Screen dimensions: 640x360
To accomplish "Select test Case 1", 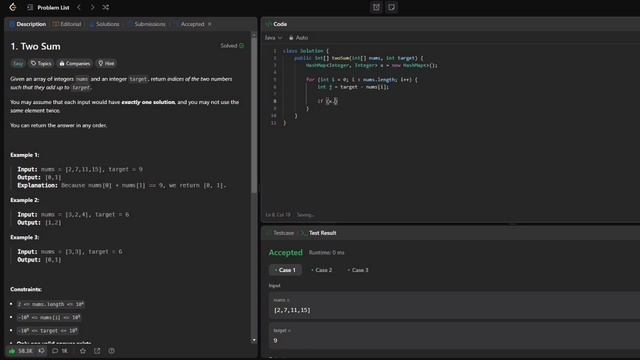I will (x=285, y=270).
